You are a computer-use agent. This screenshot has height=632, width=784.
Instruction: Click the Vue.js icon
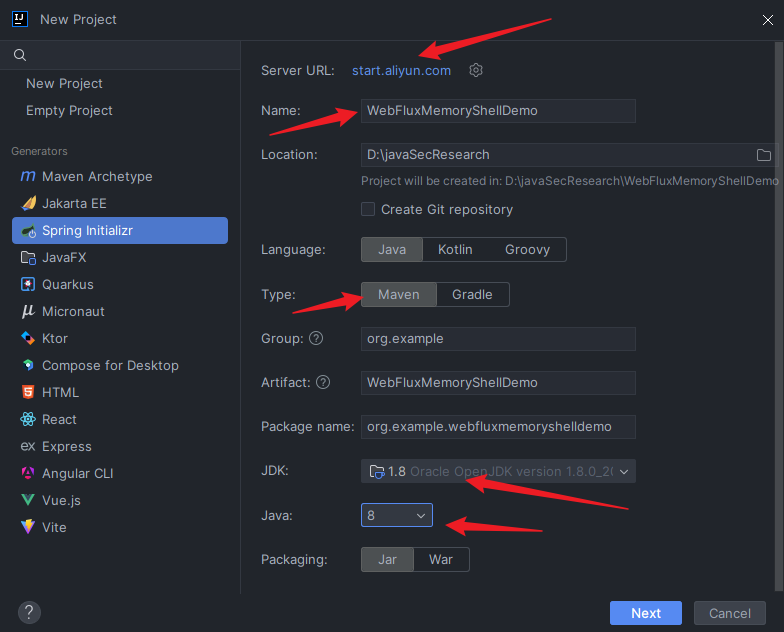click(28, 500)
